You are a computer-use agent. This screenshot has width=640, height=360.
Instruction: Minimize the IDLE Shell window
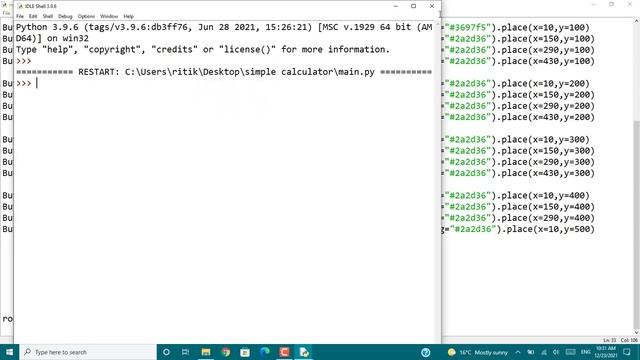click(396, 6)
